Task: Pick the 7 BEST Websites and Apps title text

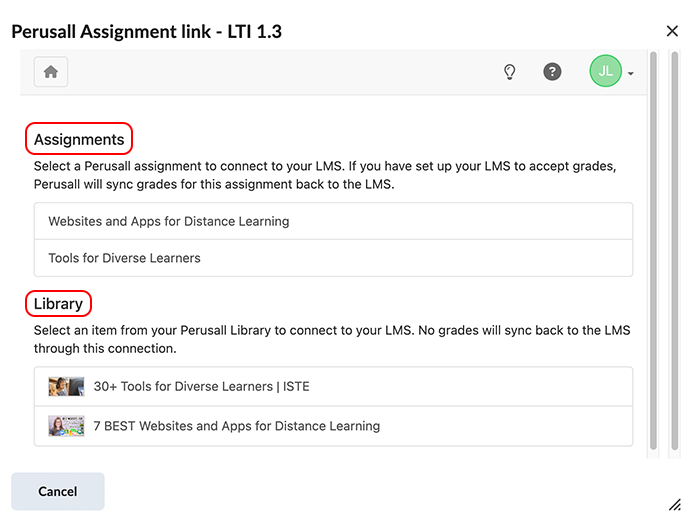Action: tap(237, 426)
